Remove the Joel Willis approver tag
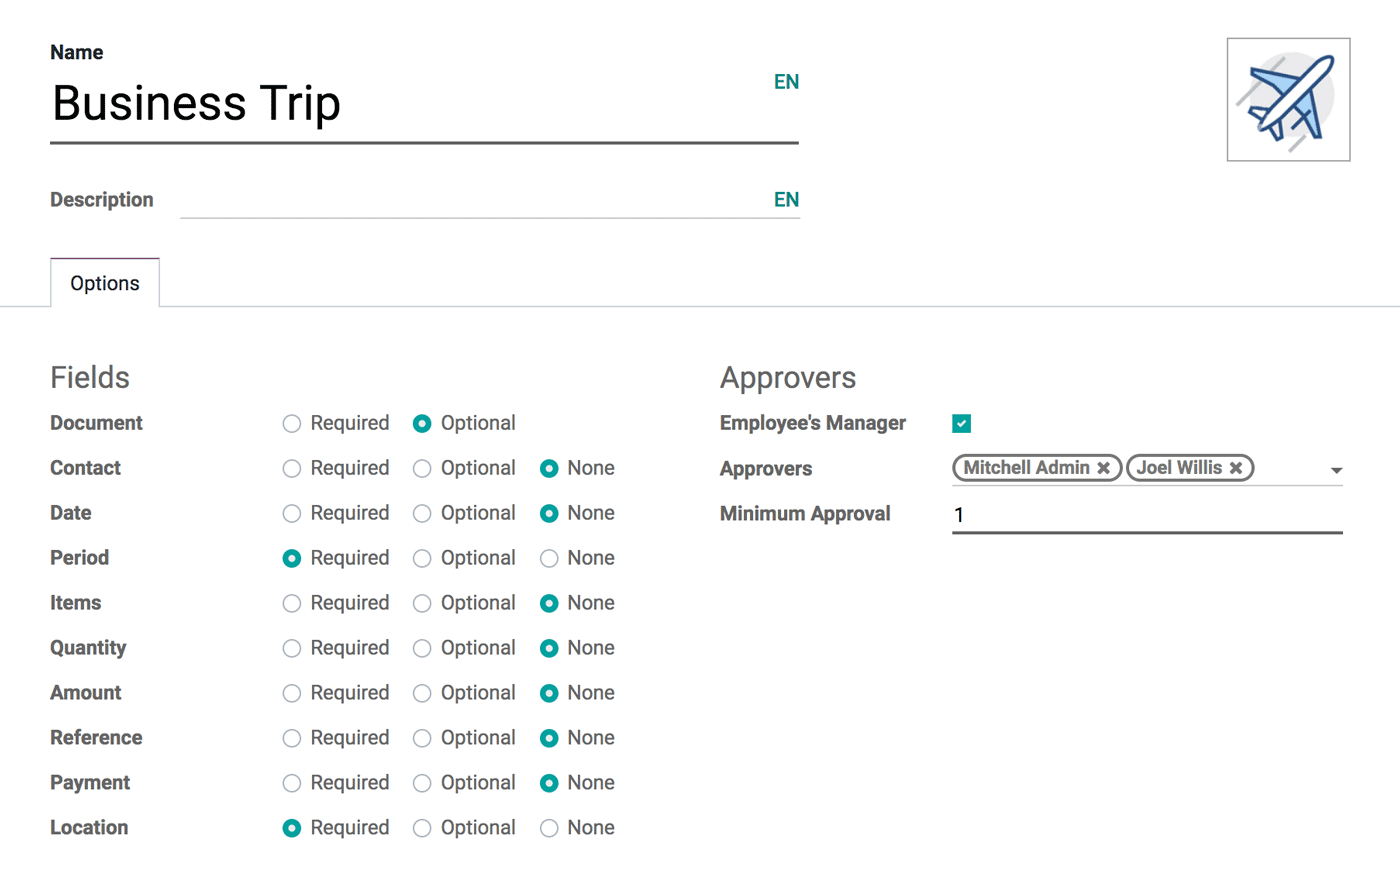 click(1236, 467)
